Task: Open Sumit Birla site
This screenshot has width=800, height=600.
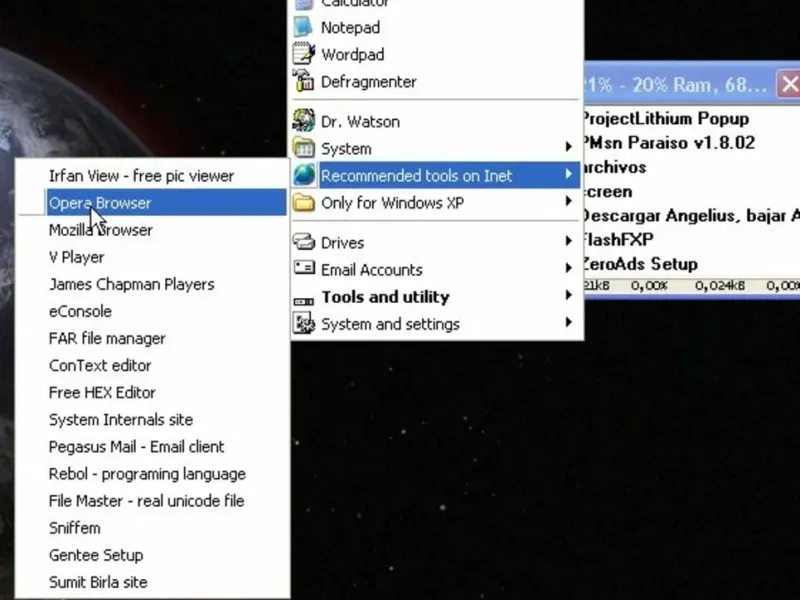Action: (153, 582)
